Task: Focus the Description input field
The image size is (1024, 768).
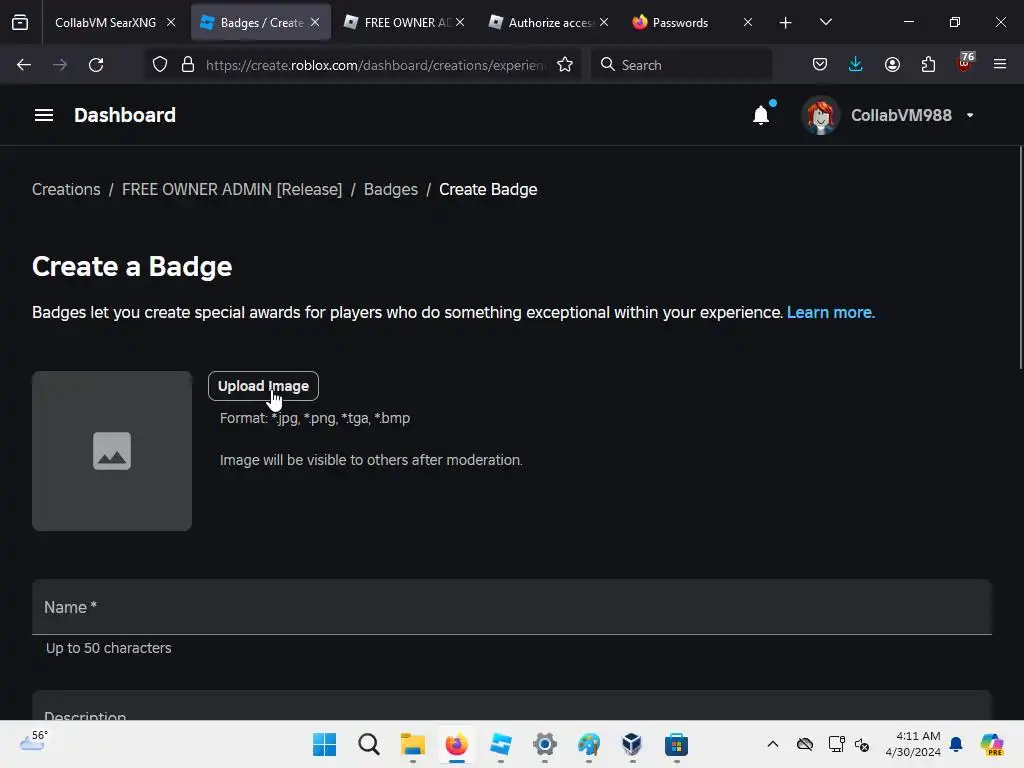Action: tap(512, 707)
